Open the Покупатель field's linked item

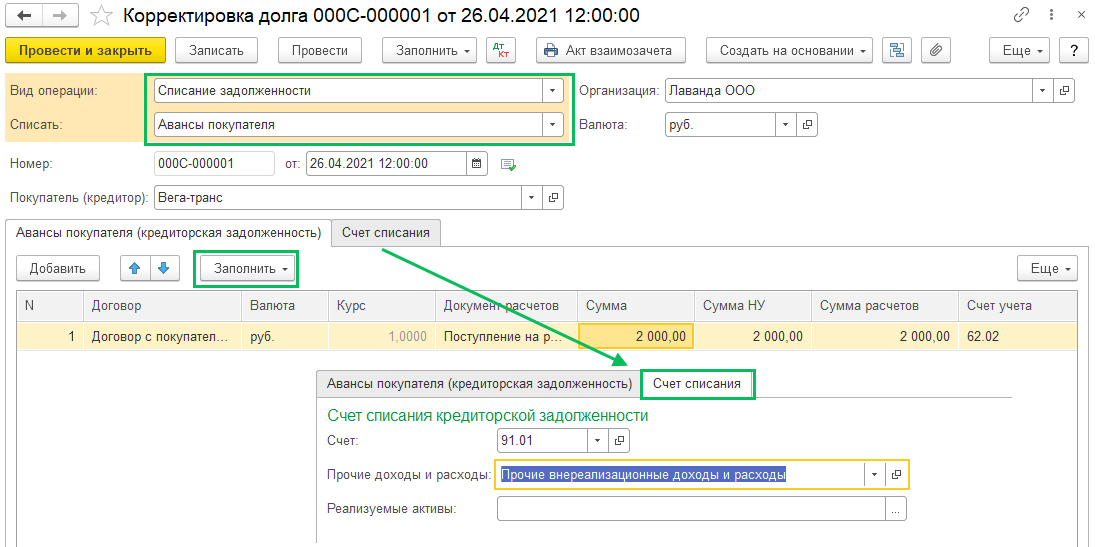553,198
